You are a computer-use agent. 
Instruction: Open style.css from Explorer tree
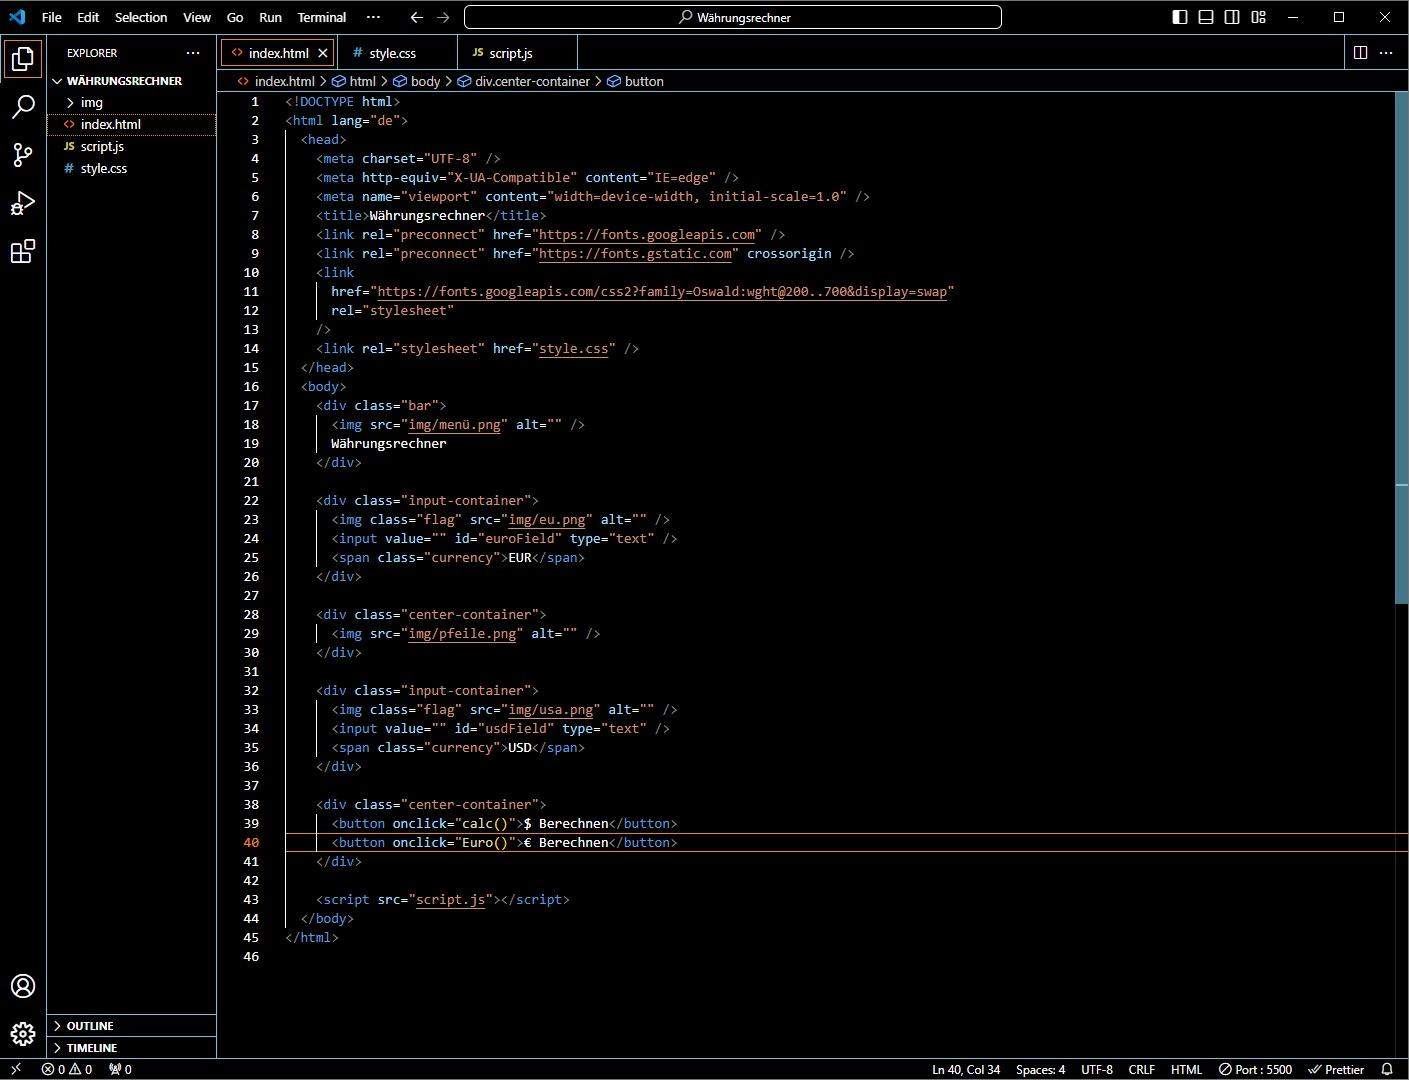click(x=131, y=168)
